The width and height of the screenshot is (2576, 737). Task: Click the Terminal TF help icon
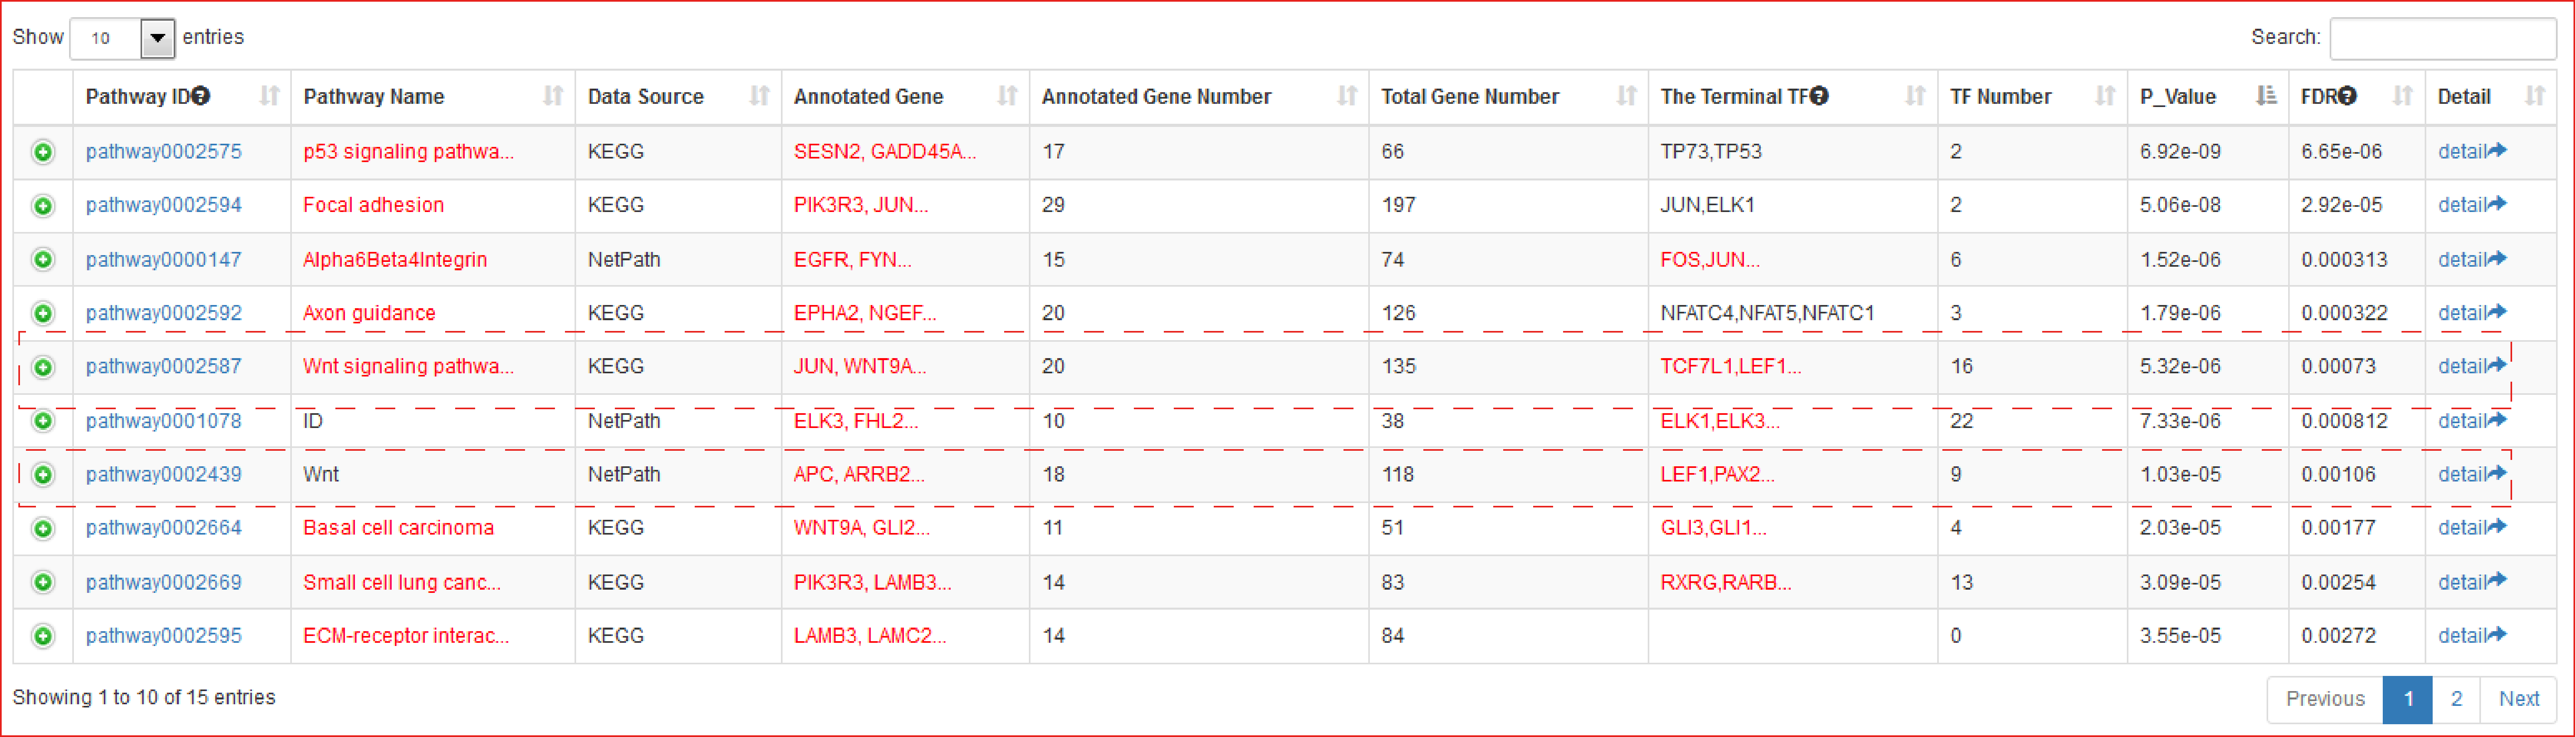click(1819, 96)
